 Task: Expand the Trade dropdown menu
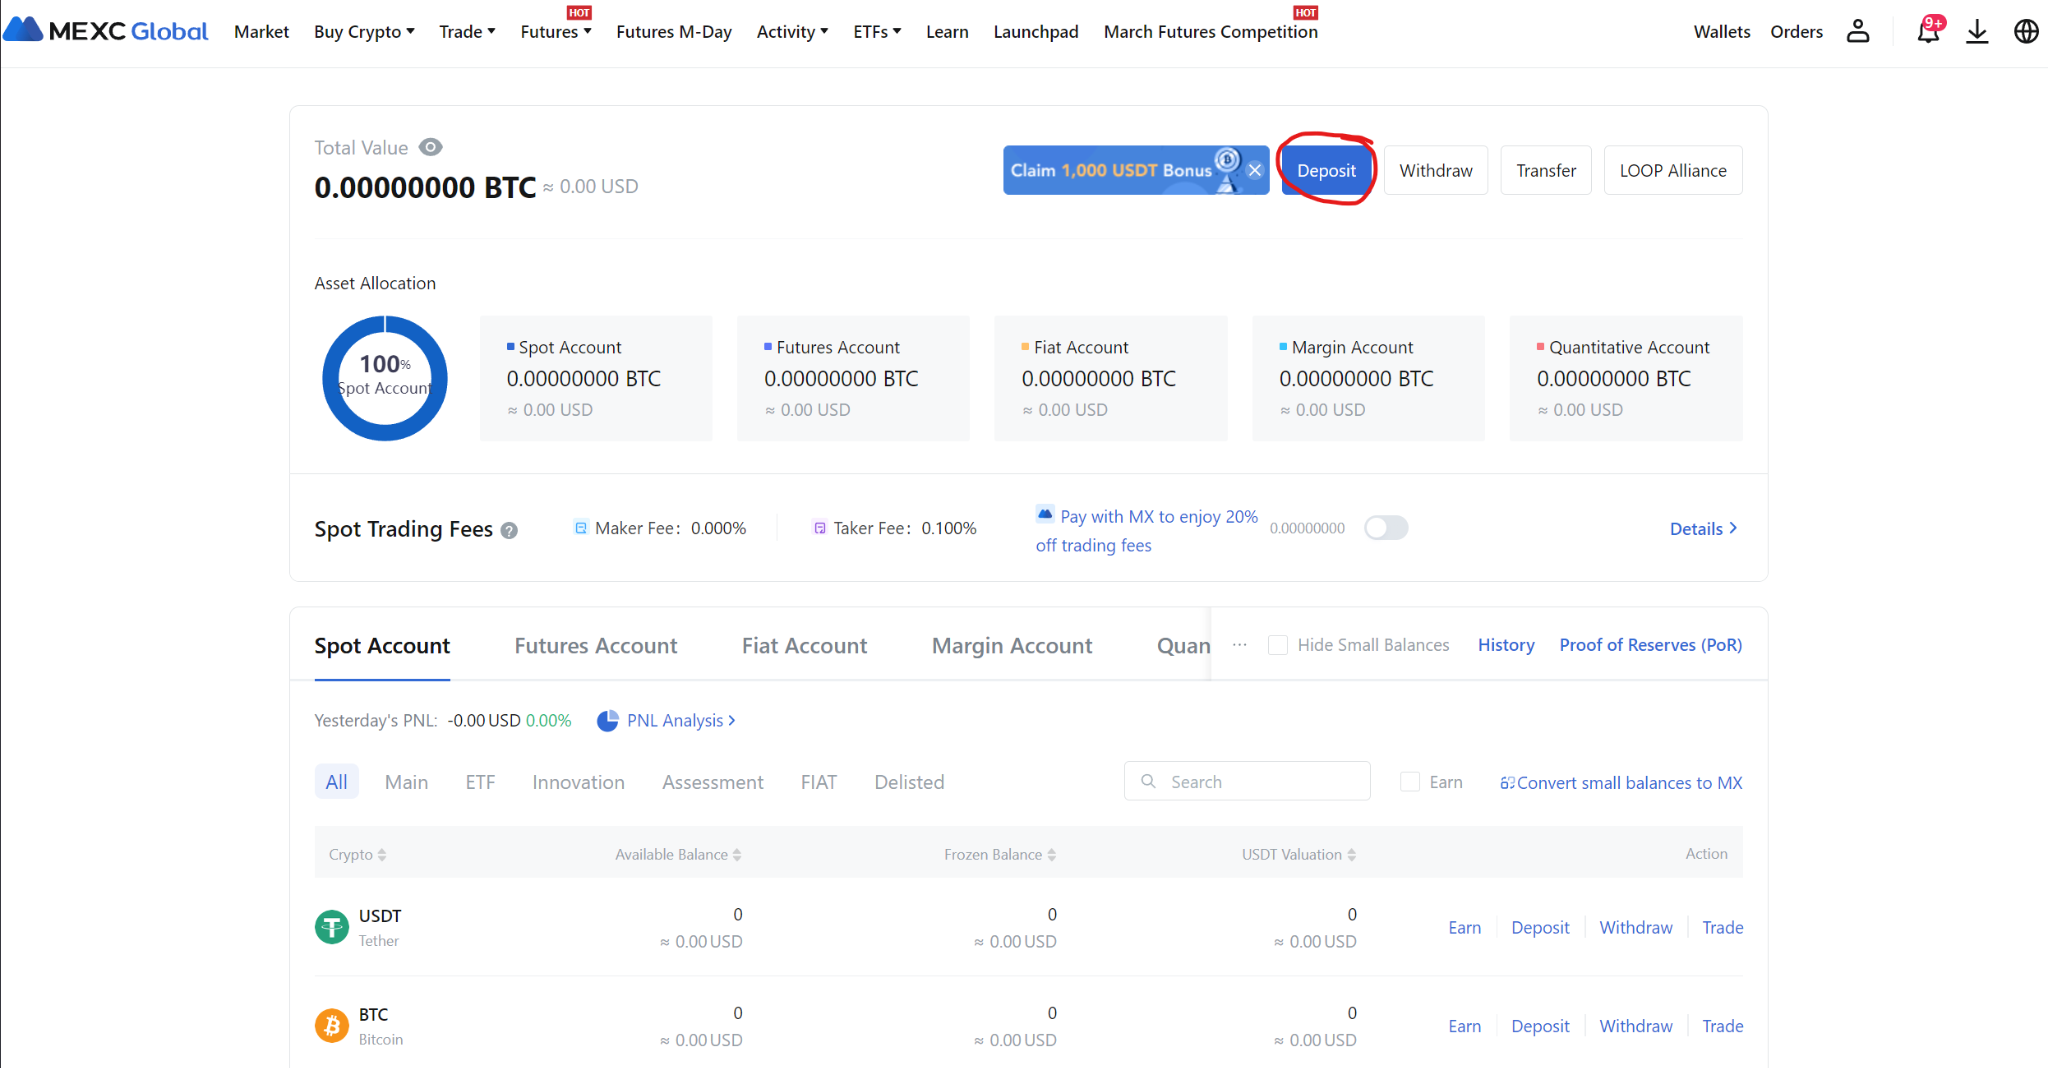pos(467,32)
